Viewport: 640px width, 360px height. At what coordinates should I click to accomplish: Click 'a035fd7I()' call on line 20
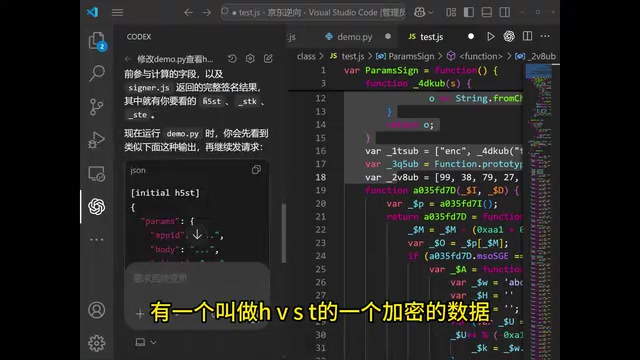(466, 204)
